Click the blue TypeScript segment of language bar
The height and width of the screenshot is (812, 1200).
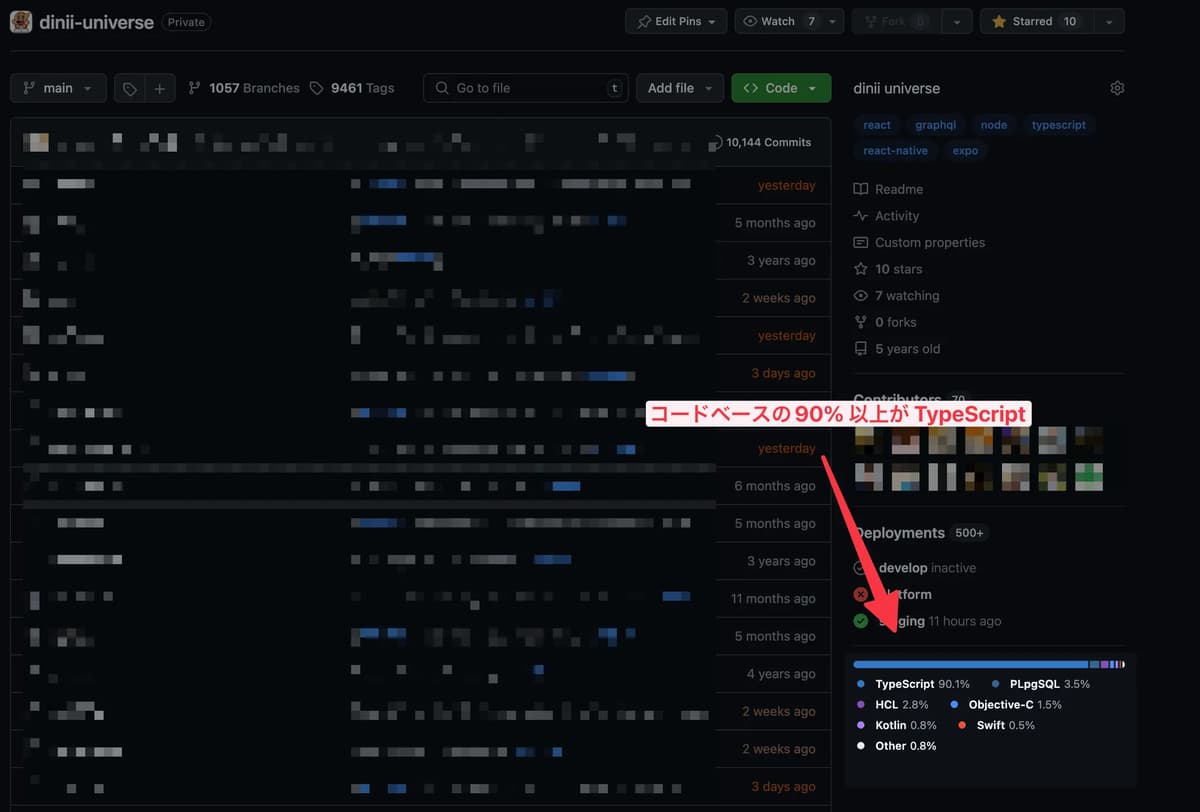(x=970, y=664)
